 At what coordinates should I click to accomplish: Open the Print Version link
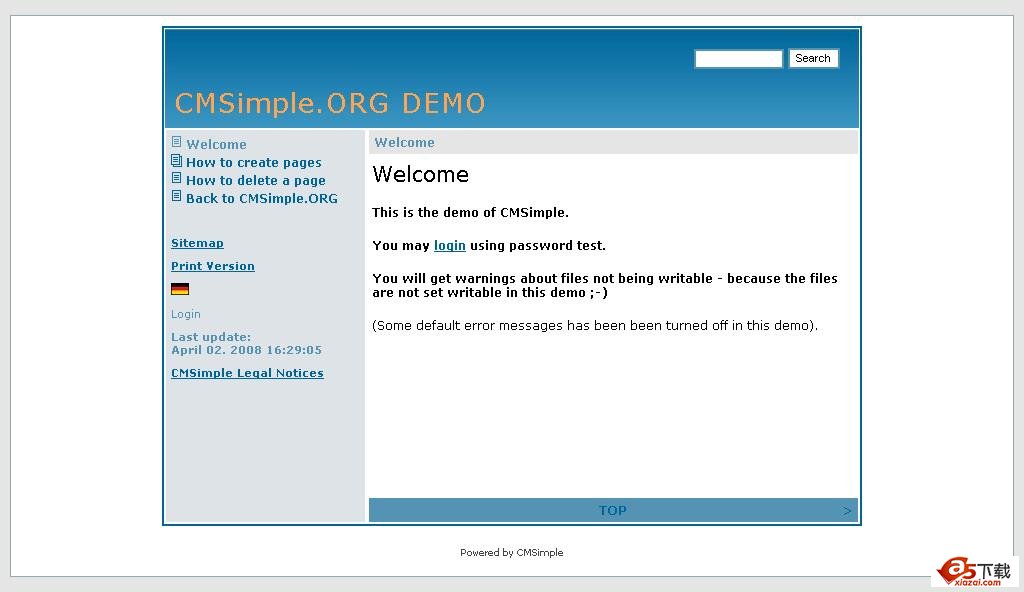[213, 266]
